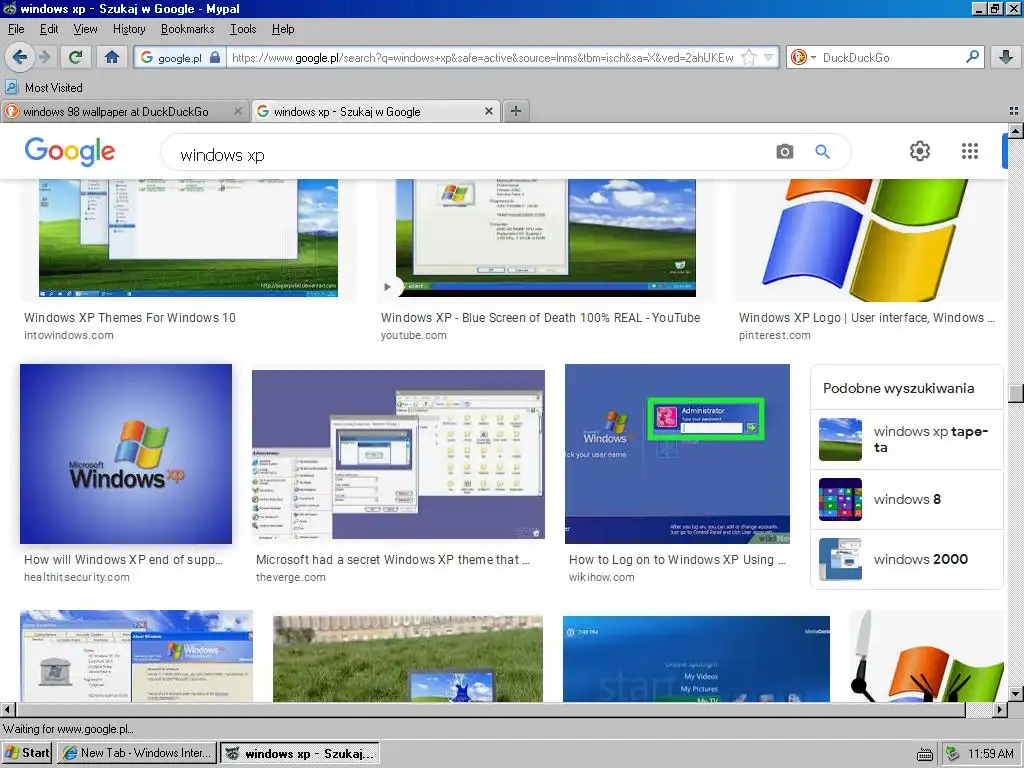Click the youtube.com source link
Image resolution: width=1024 pixels, height=768 pixels.
click(413, 335)
